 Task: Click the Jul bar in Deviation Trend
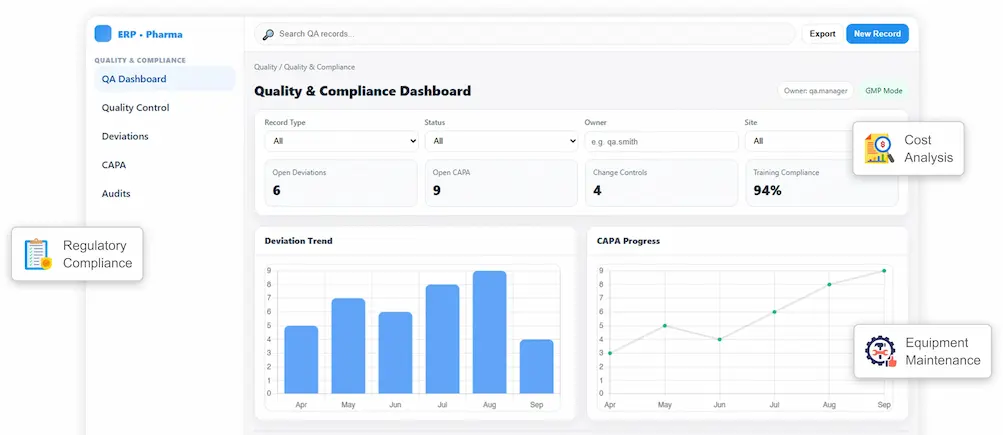[x=443, y=339]
